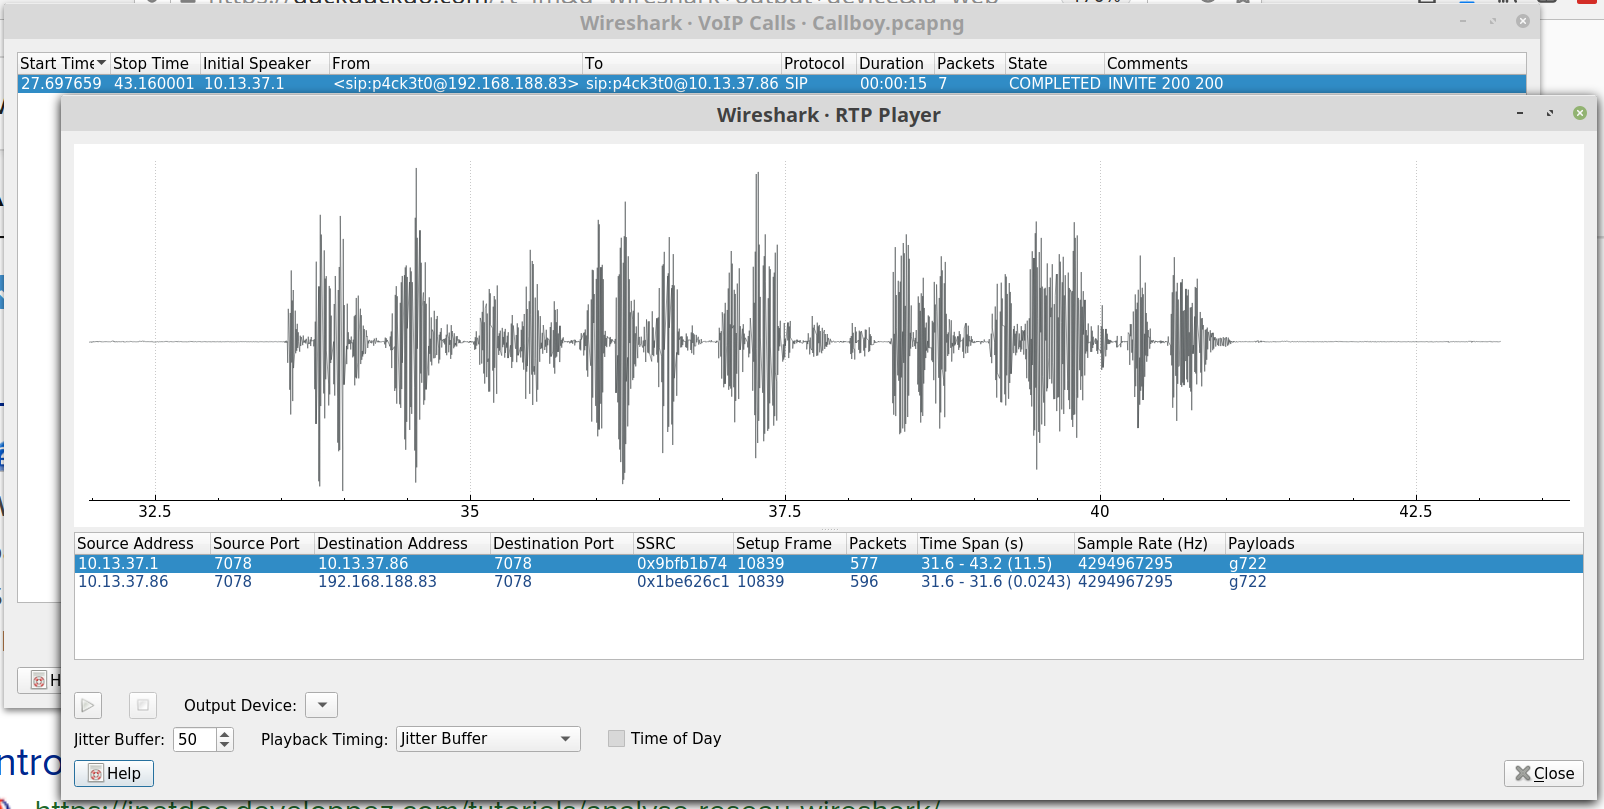
Task: Sort streams by Time Span column
Action: click(996, 543)
